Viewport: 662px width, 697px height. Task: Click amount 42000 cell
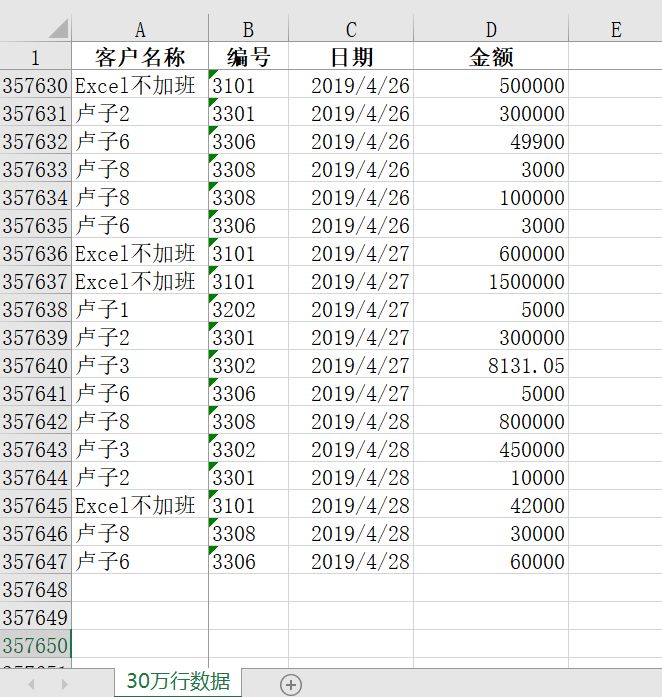coord(491,505)
